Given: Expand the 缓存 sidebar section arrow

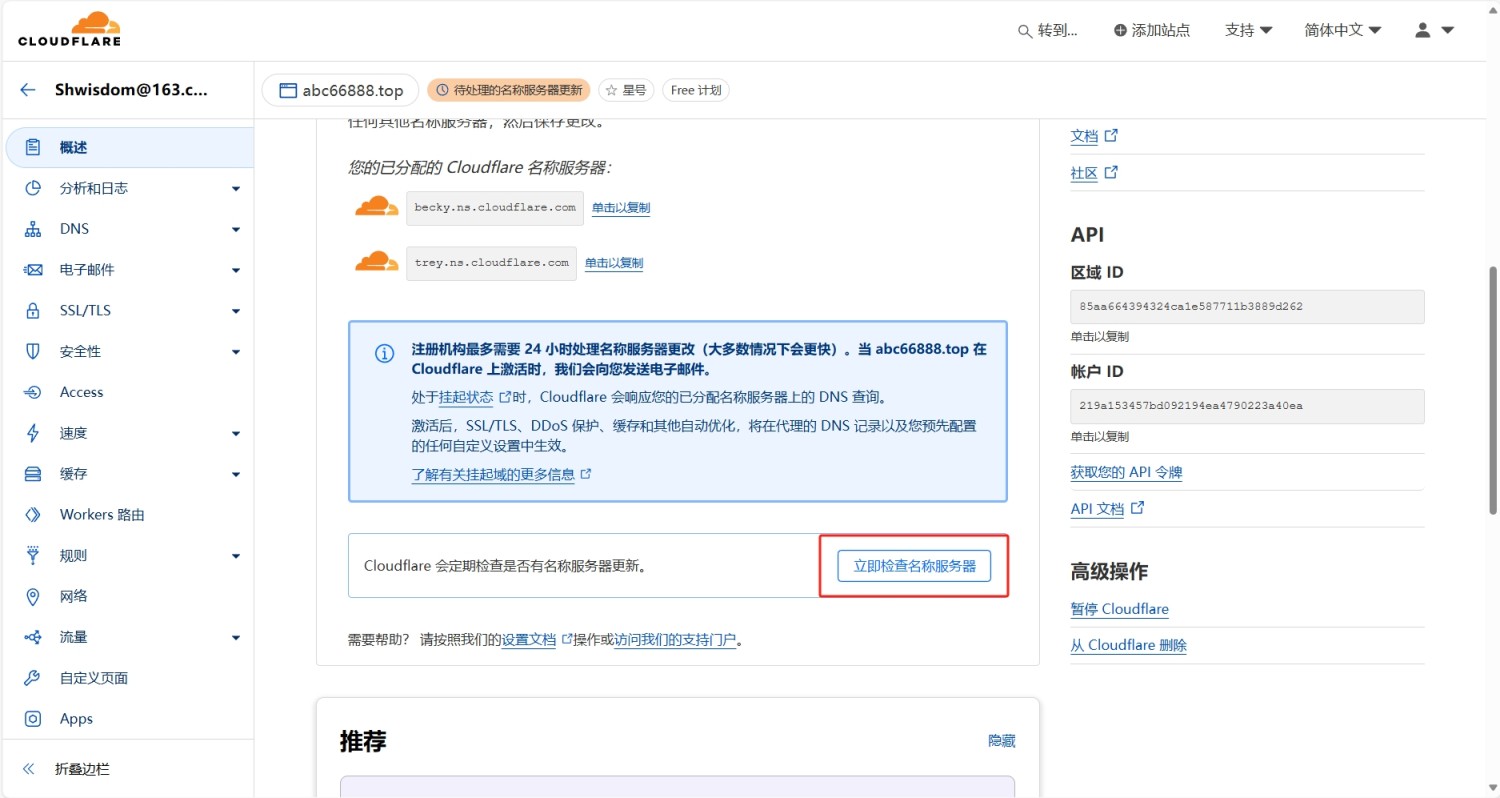Looking at the screenshot, I should coord(236,475).
